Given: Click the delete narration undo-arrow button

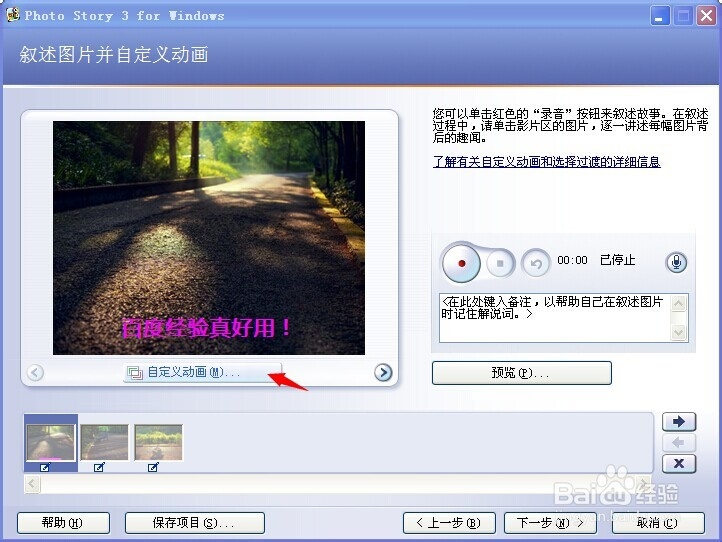Looking at the screenshot, I should [536, 263].
